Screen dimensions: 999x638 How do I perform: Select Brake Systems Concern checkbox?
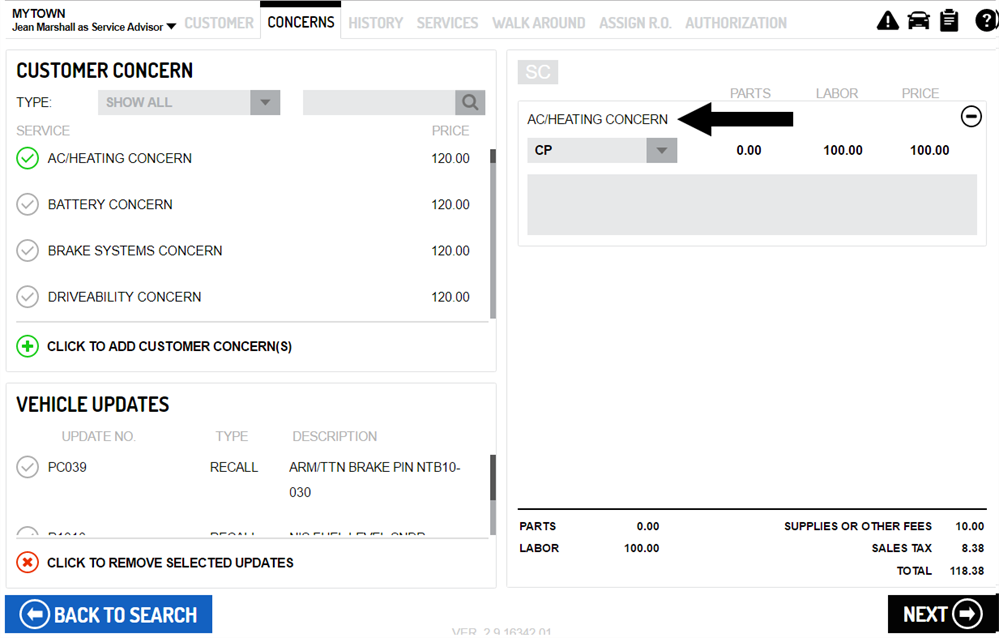27,250
